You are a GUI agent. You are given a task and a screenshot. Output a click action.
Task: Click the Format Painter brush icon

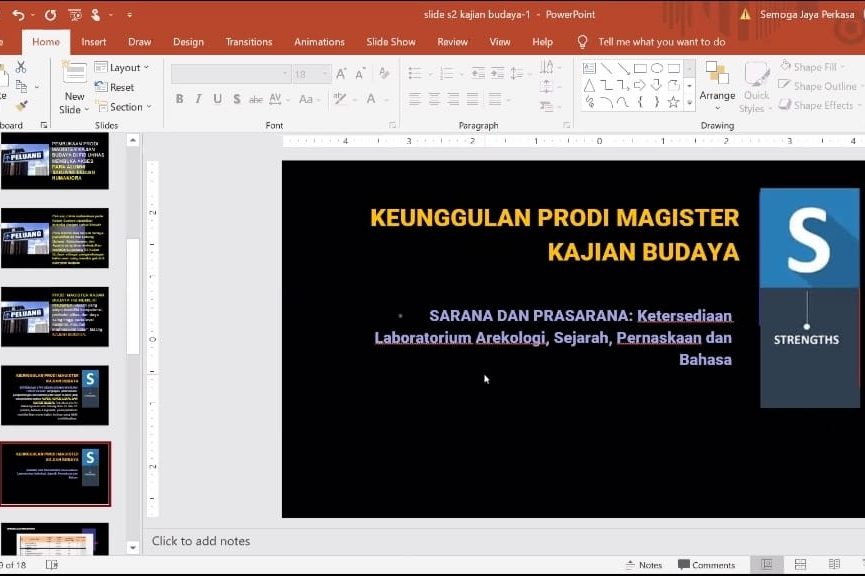click(22, 106)
